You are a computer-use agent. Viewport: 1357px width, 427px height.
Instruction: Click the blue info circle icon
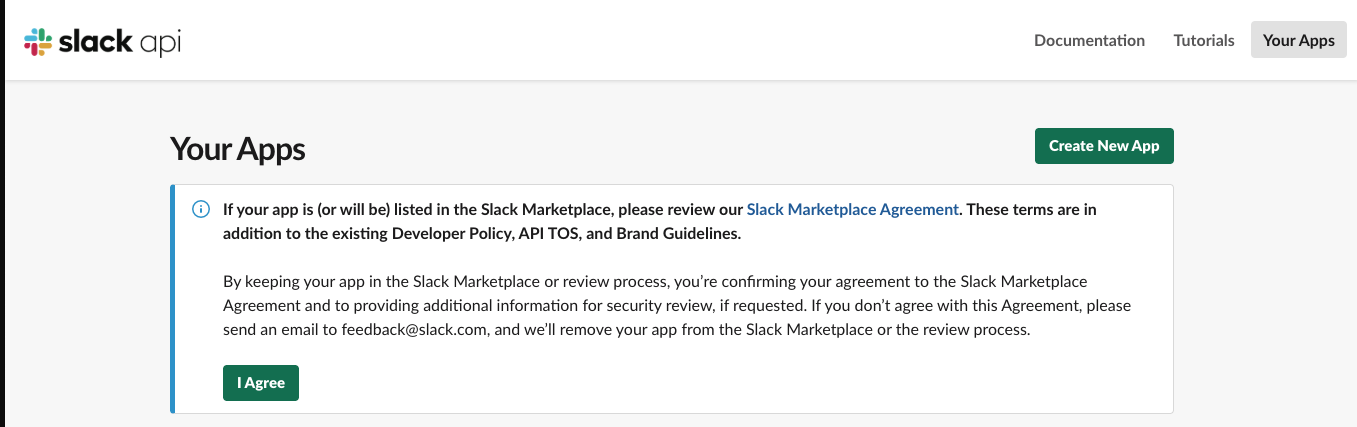pos(201,209)
